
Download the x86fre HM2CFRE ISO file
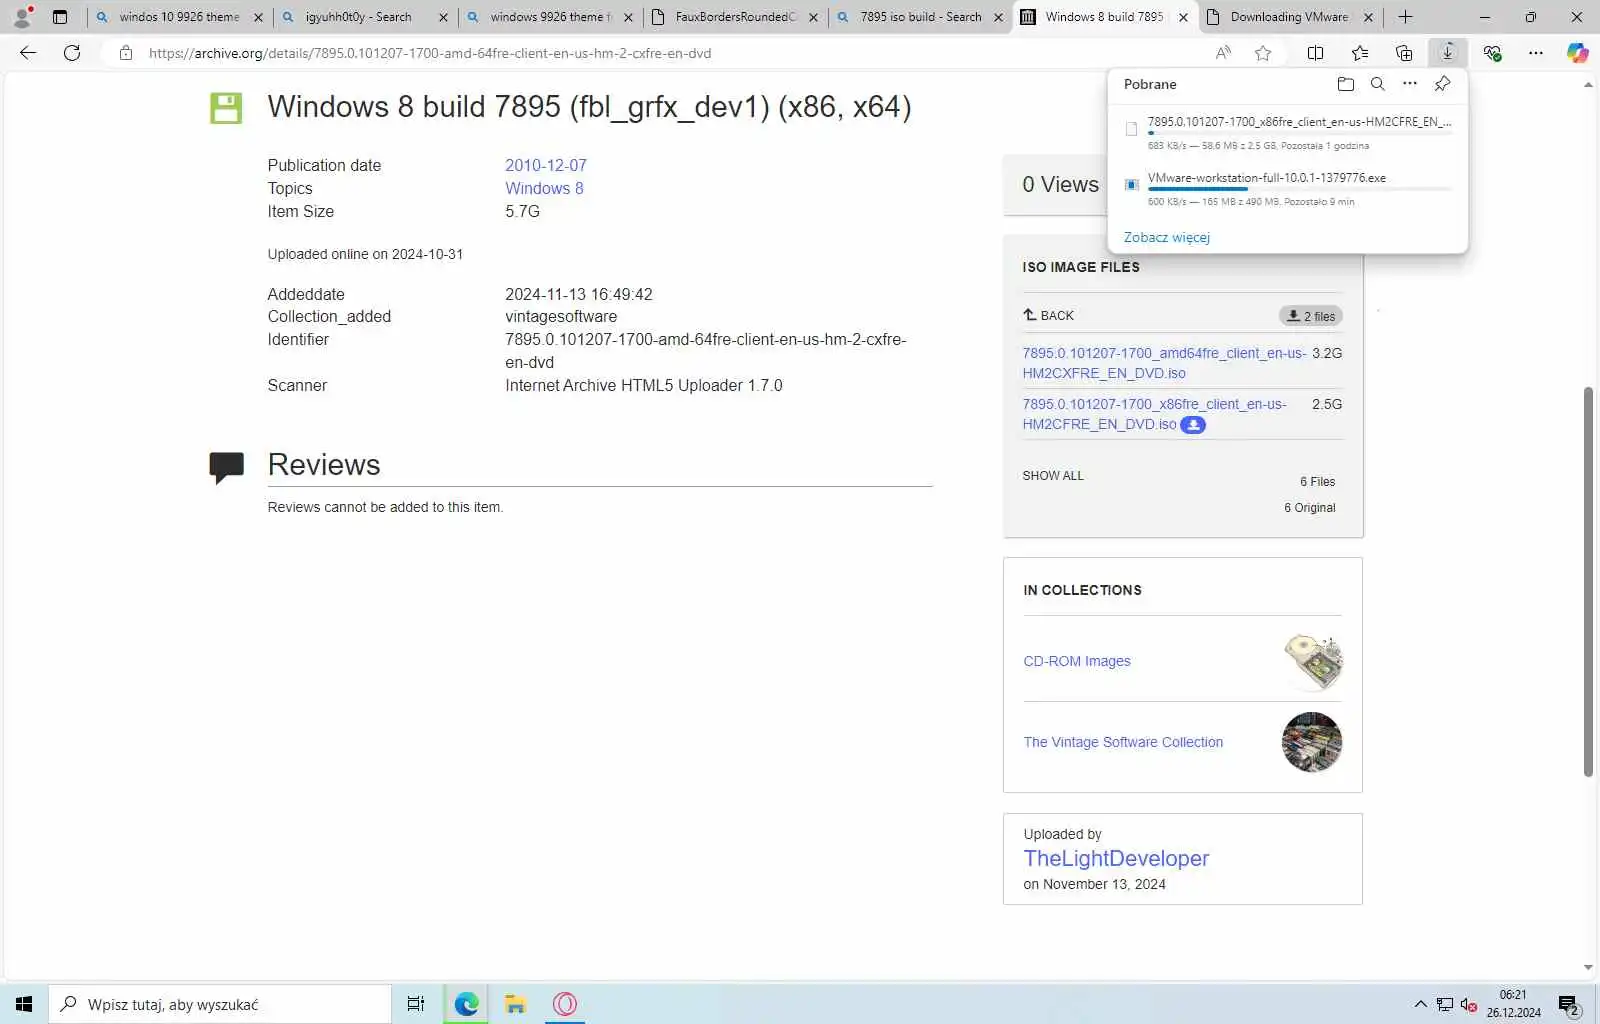coord(1154,414)
